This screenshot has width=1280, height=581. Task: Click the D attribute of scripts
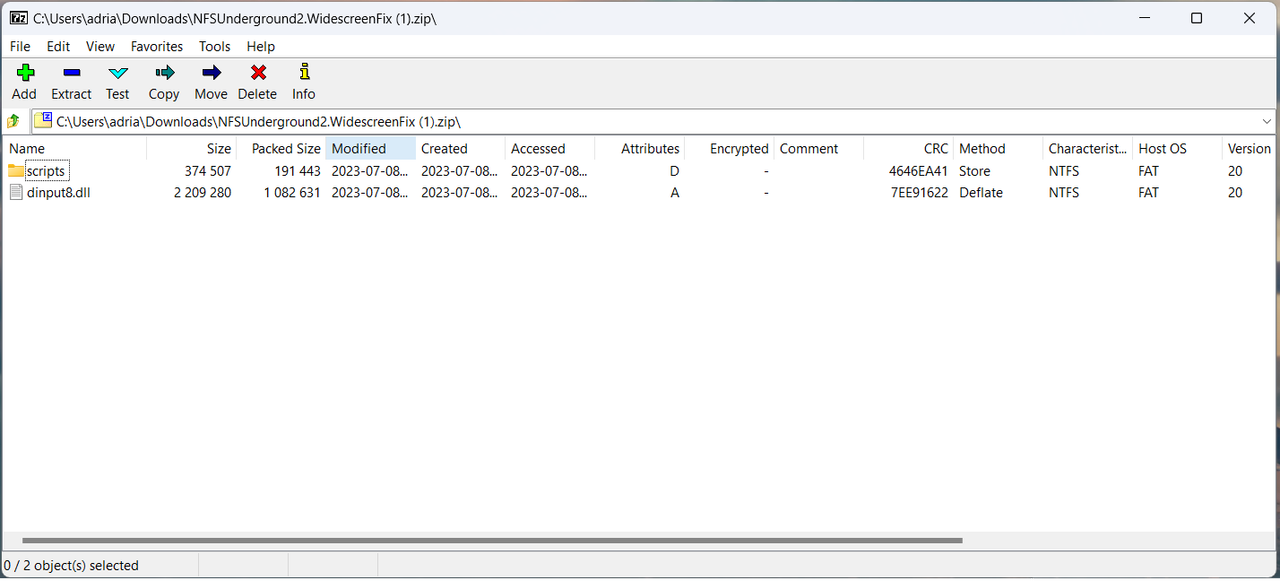tap(675, 171)
